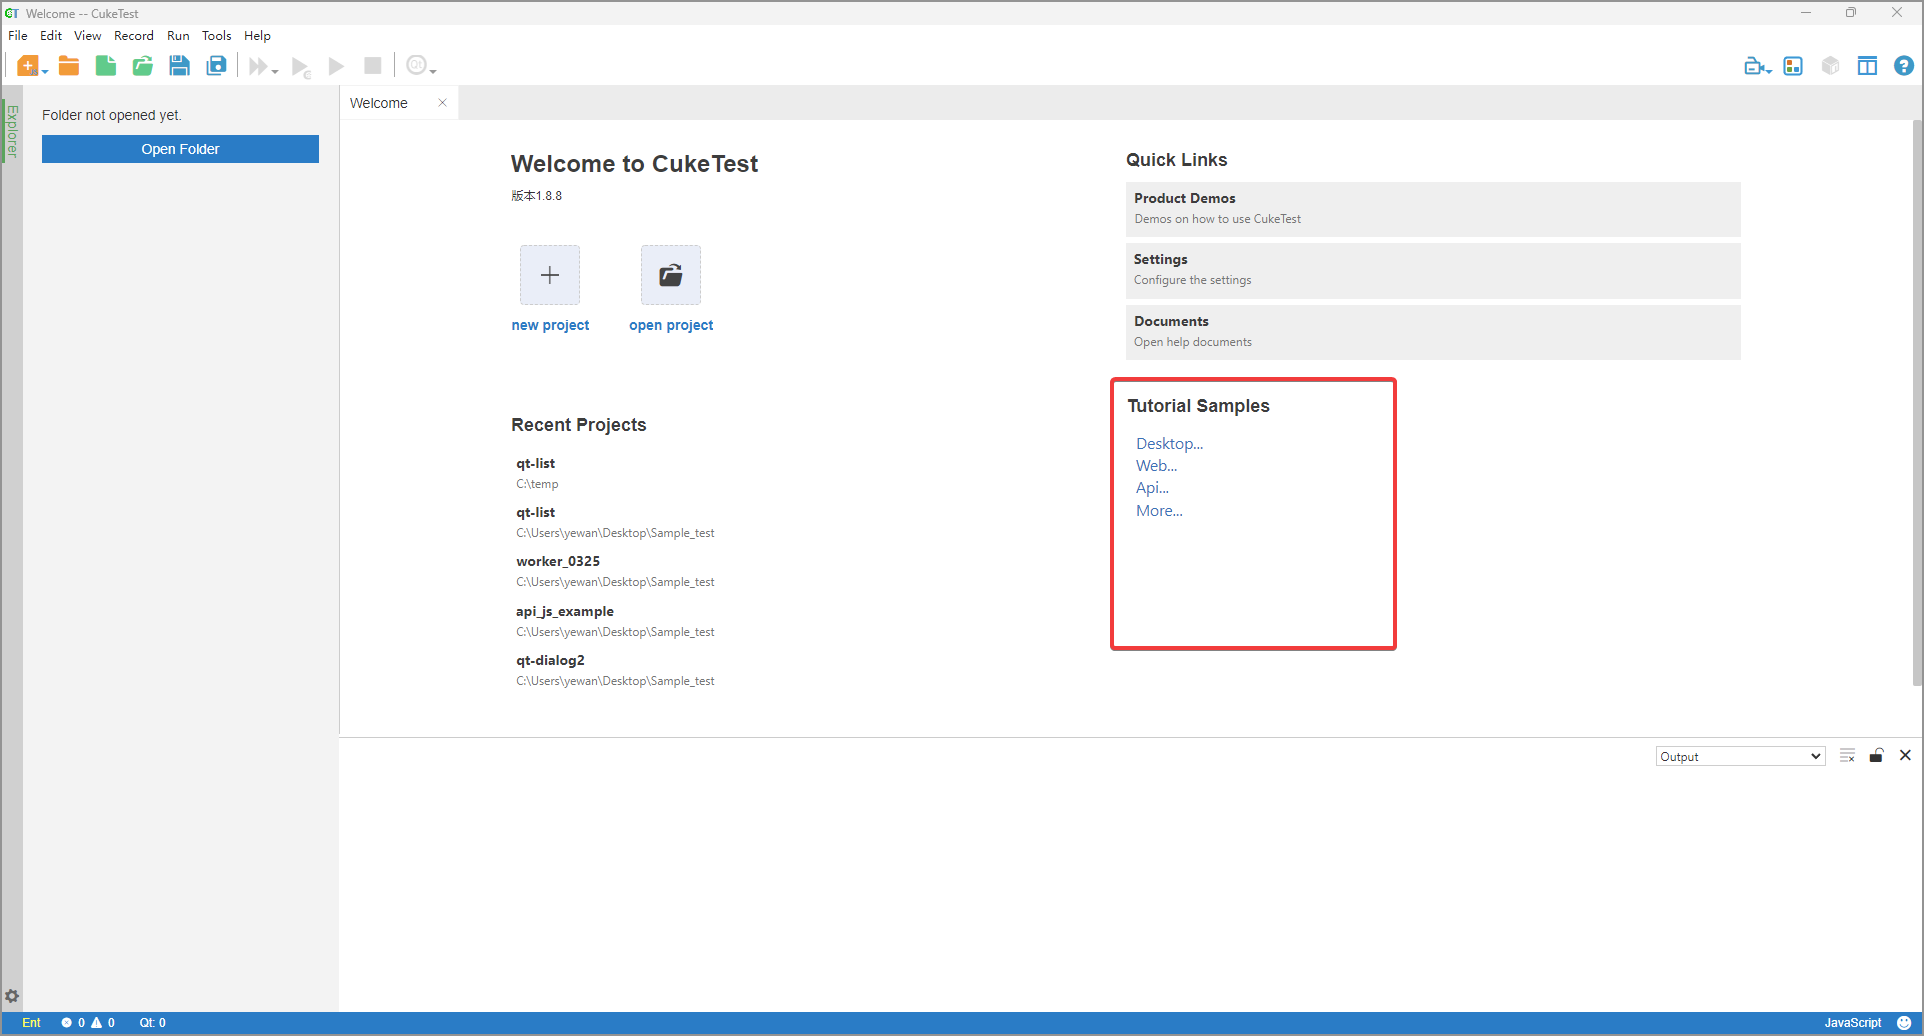Open the Desktop... tutorial samples
The image size is (1924, 1036).
pos(1169,444)
